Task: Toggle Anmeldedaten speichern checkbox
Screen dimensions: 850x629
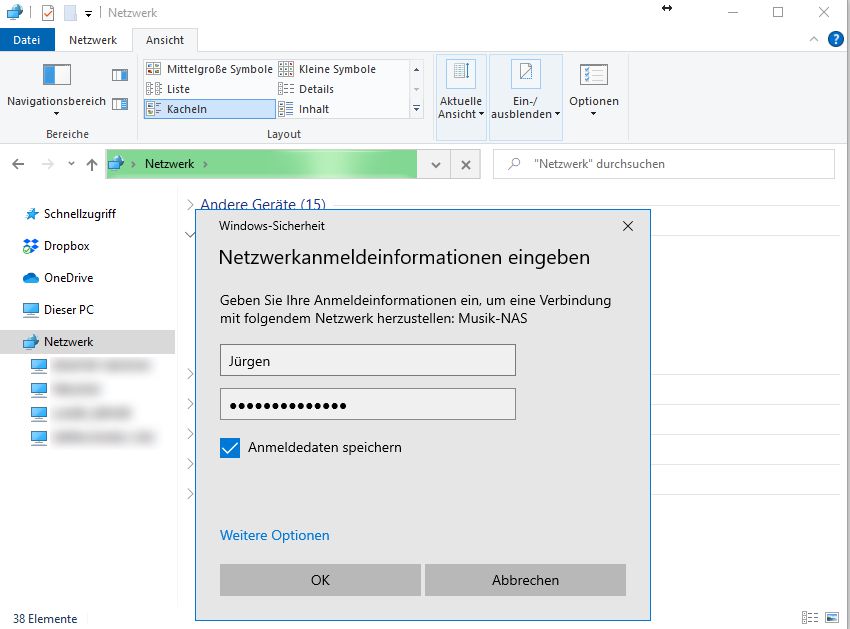Action: point(230,448)
